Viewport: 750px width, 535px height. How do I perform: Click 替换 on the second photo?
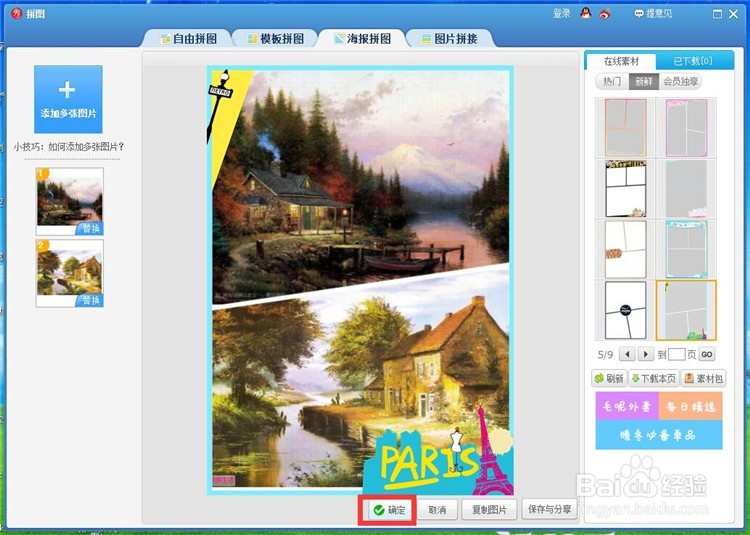point(90,300)
